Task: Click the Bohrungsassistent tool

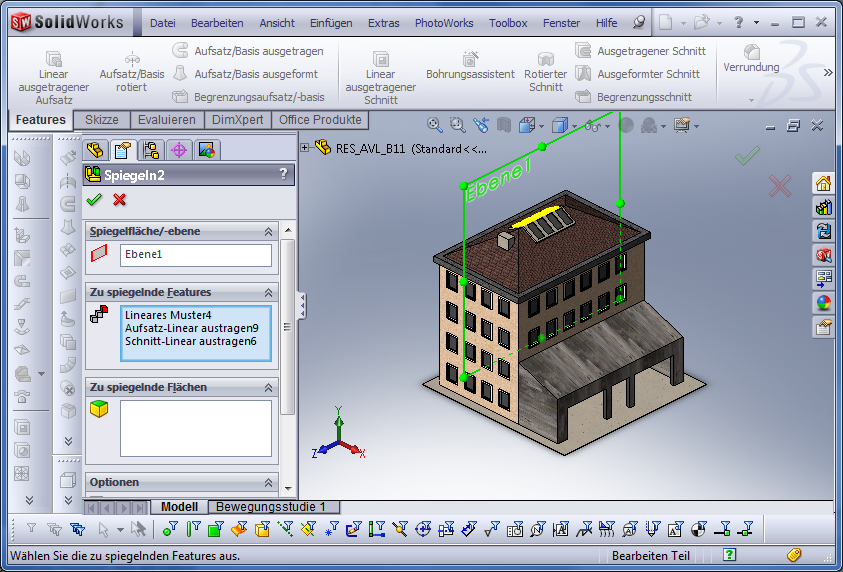Action: (x=470, y=67)
